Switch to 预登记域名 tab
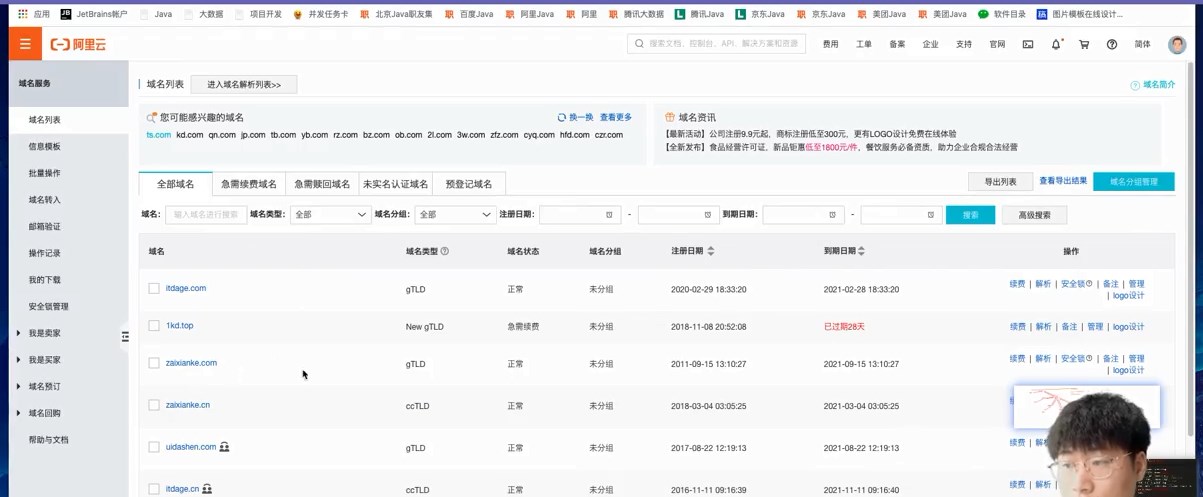Viewport: 1203px width, 497px height. (469, 184)
